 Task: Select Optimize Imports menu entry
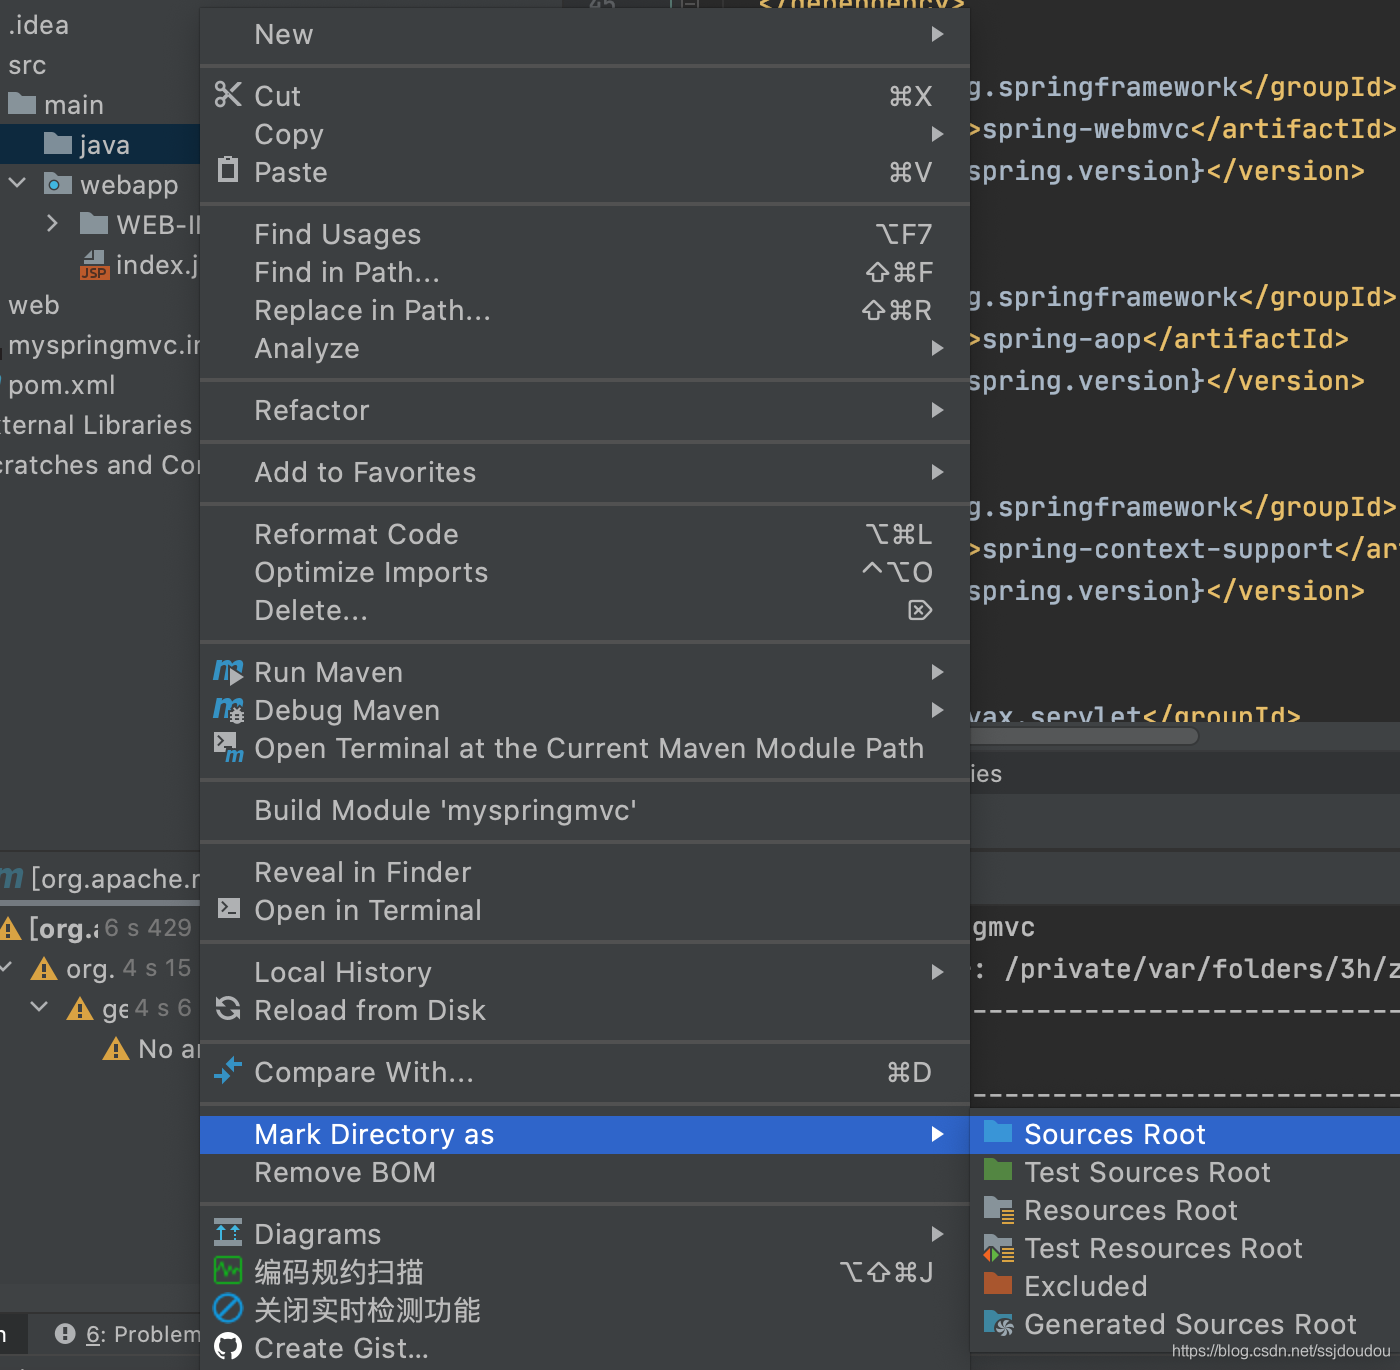[585, 572]
